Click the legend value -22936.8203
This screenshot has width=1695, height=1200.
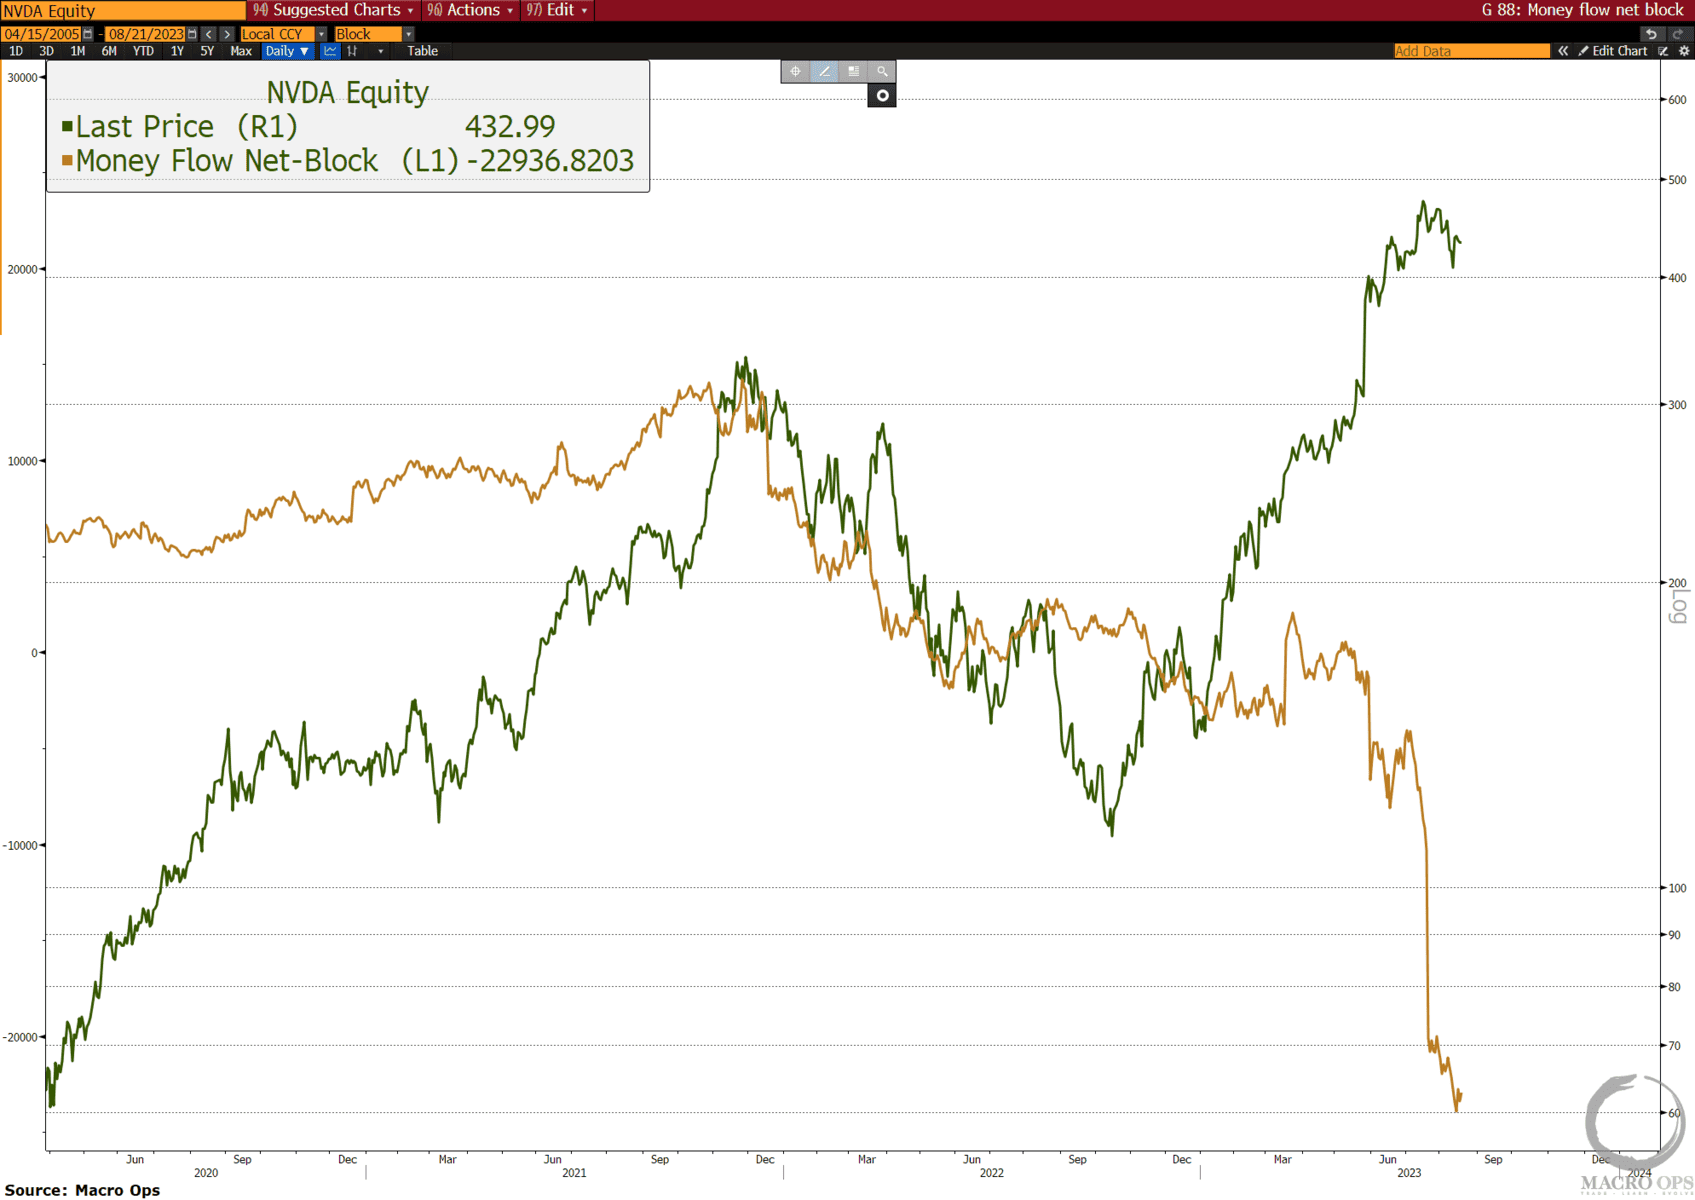click(x=551, y=160)
